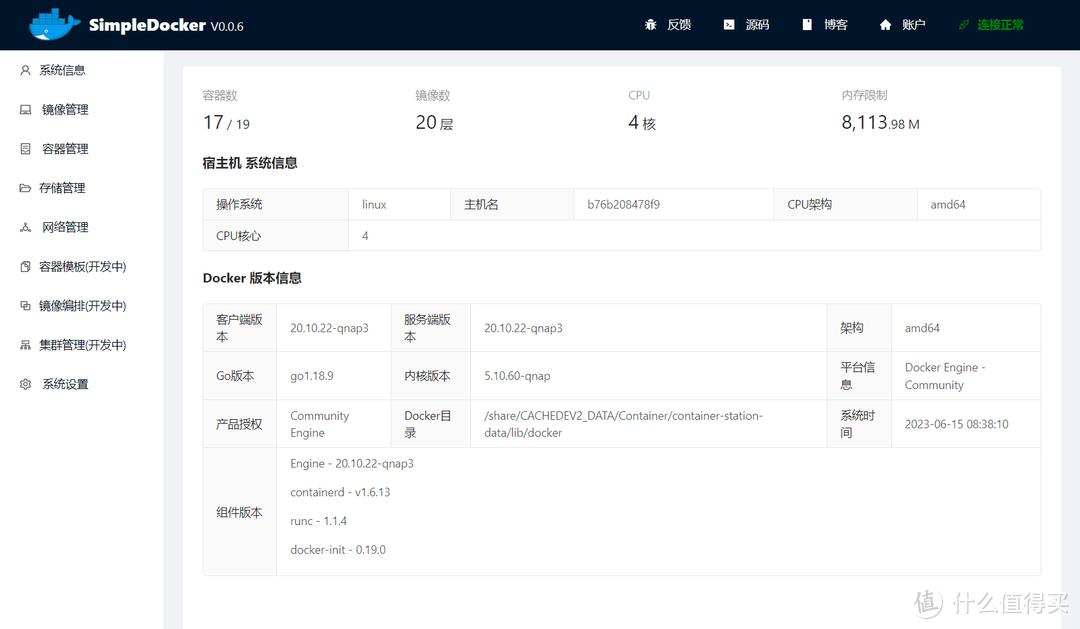Click the home icon beside 账户
This screenshot has height=629, width=1080.
(x=885, y=25)
